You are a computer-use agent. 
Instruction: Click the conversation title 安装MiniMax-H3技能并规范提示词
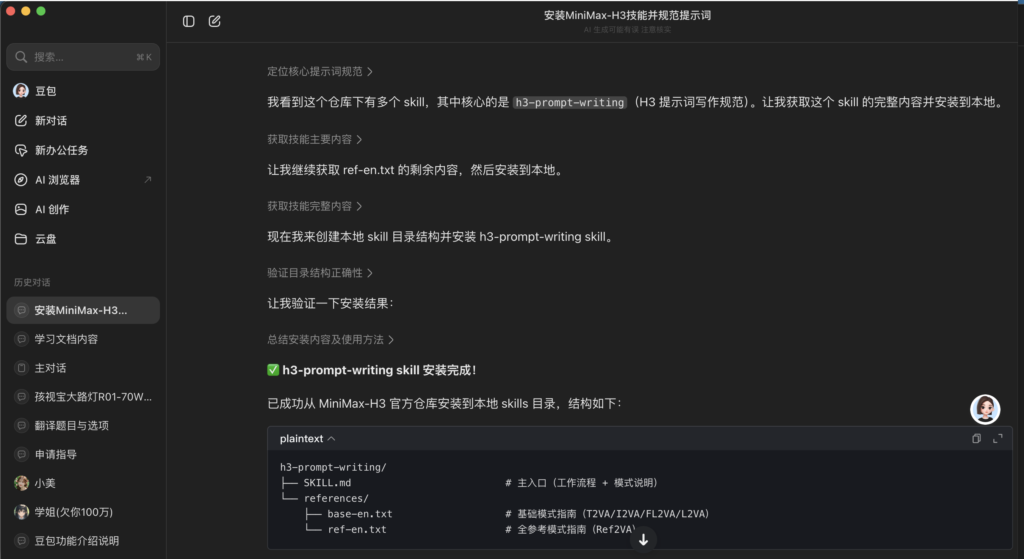628,15
